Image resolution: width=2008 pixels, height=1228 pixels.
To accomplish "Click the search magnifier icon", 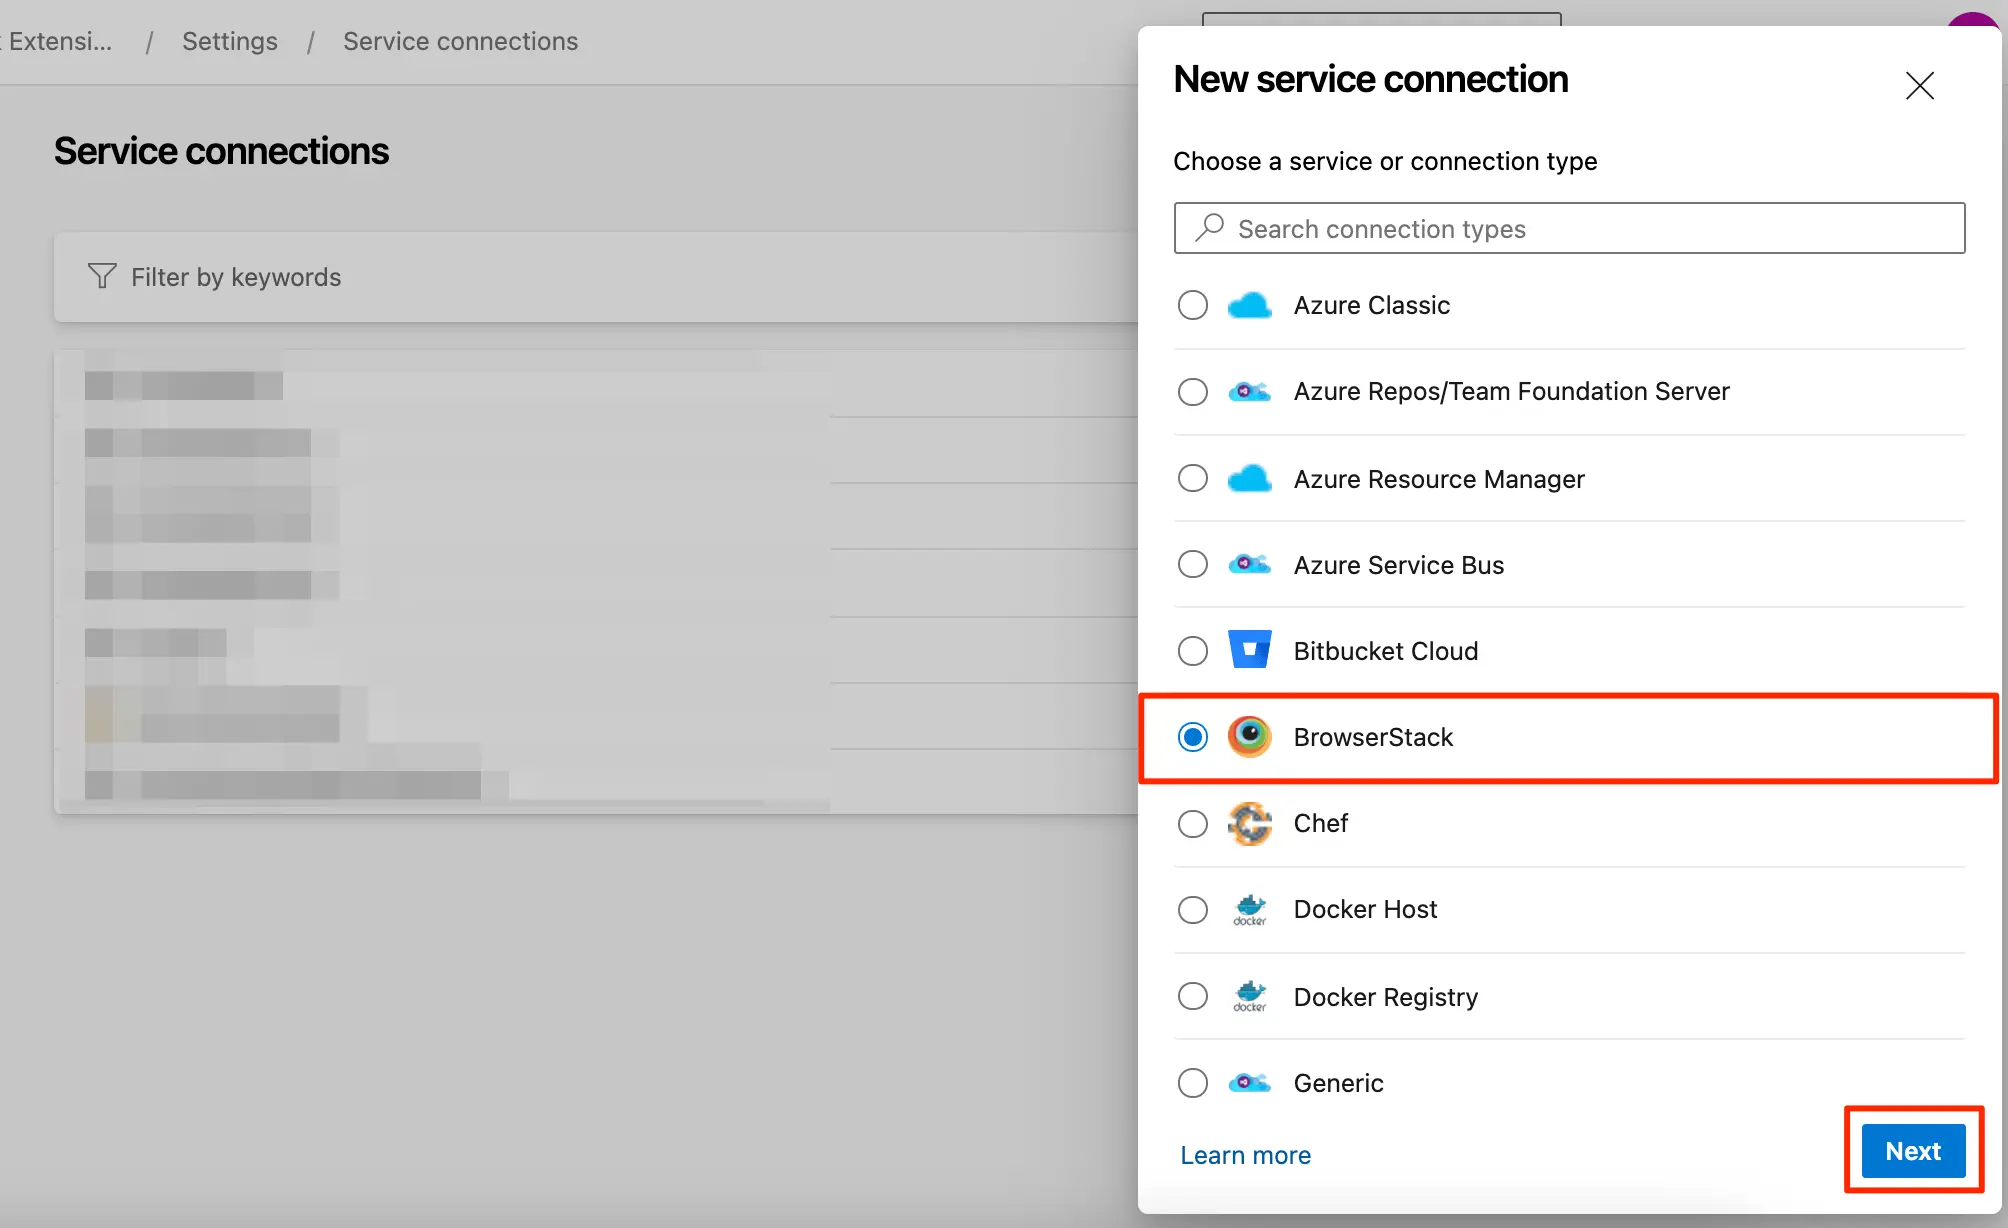I will click(1209, 228).
